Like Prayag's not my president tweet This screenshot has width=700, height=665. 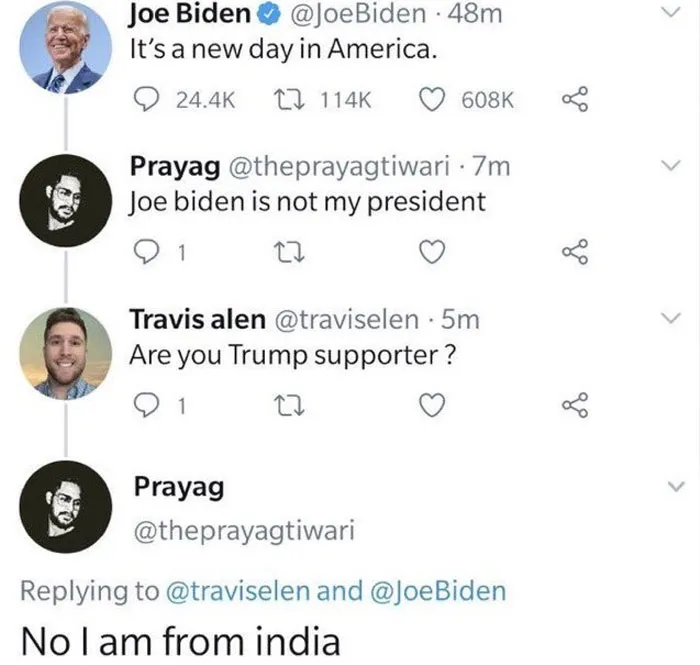pos(432,252)
